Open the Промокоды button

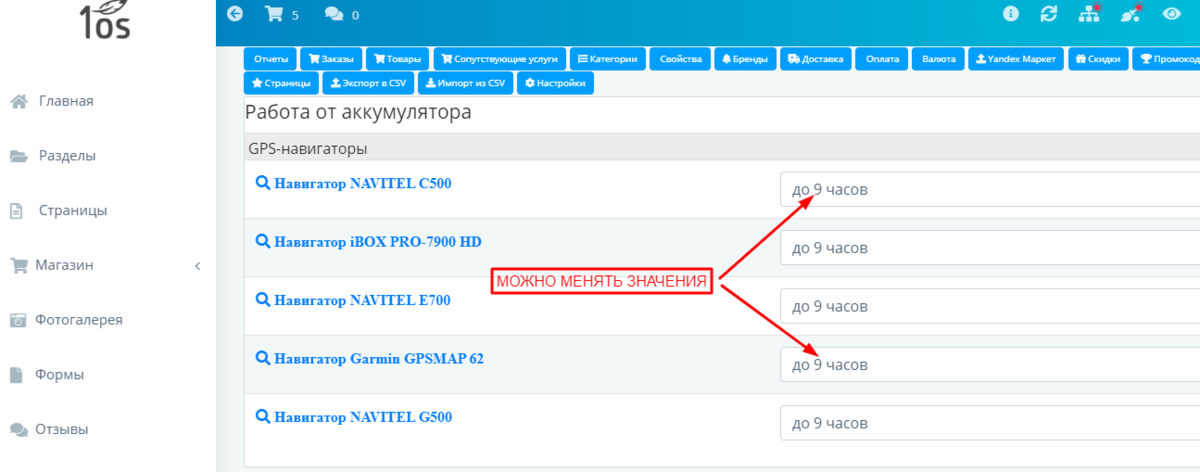pos(1167,59)
